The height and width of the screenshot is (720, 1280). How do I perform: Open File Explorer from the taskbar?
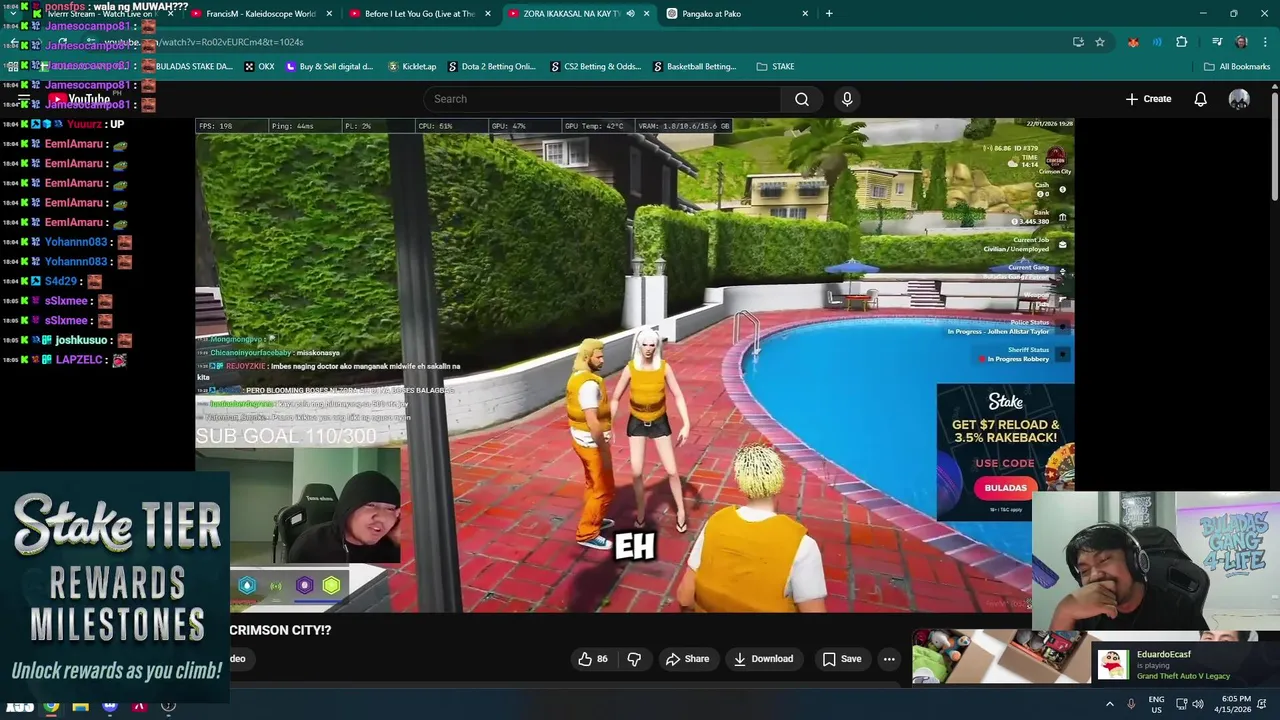(80, 706)
